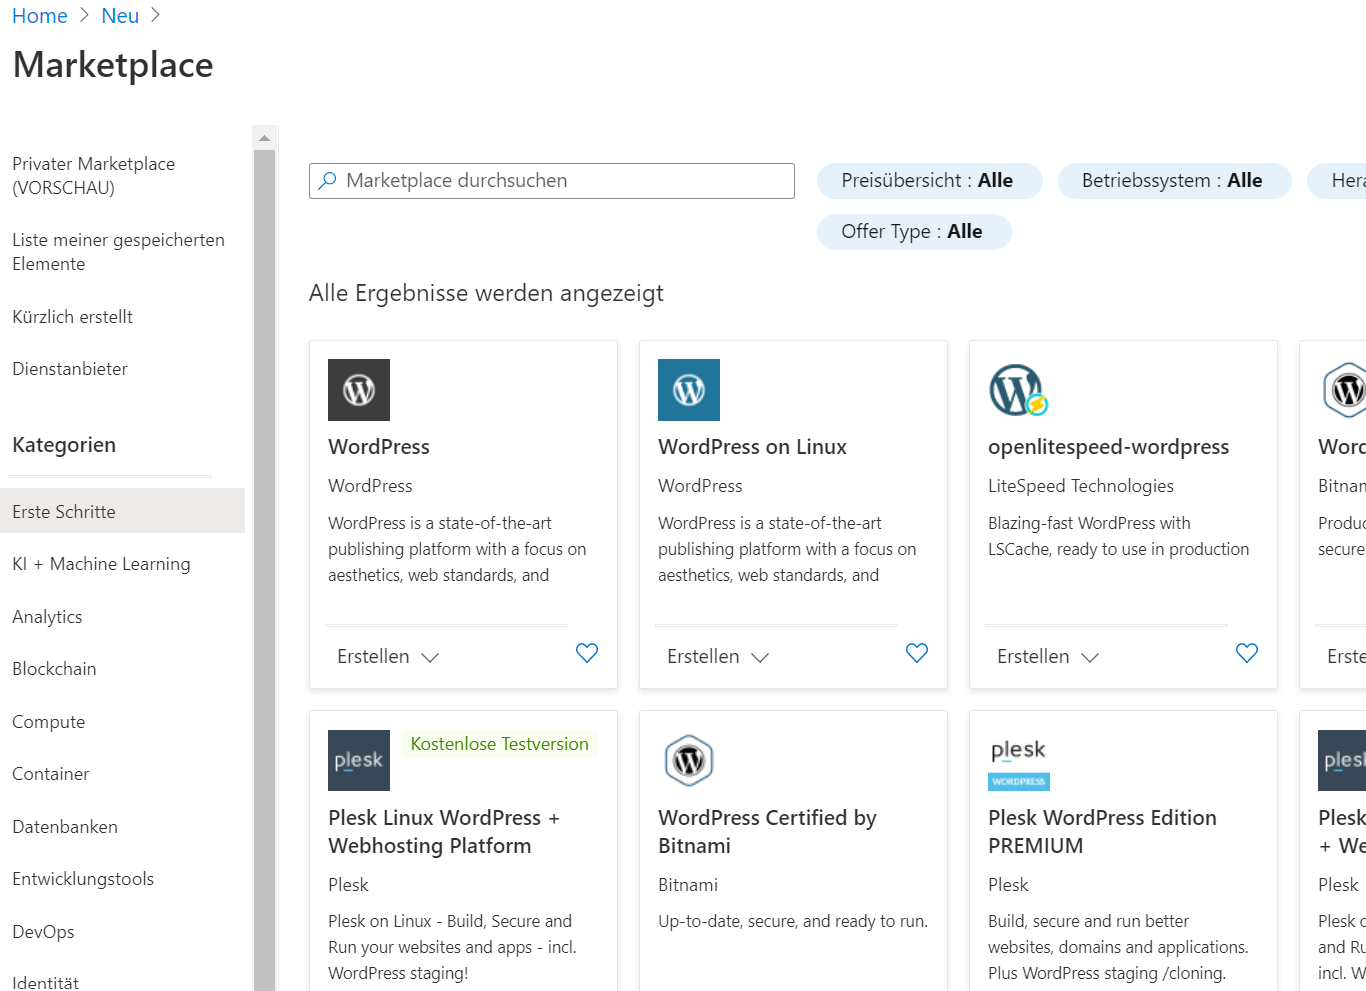This screenshot has height=991, width=1366.
Task: Go to Home breadcrumb
Action: pos(40,16)
